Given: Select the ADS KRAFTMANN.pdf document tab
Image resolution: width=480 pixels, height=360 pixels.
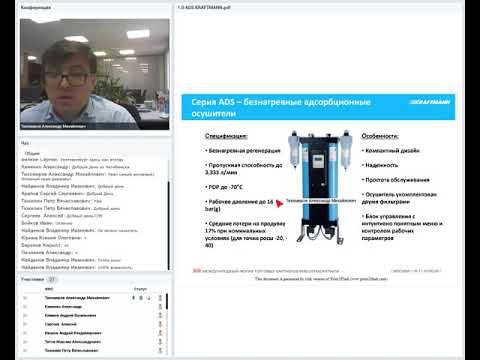Looking at the screenshot, I should (204, 7).
